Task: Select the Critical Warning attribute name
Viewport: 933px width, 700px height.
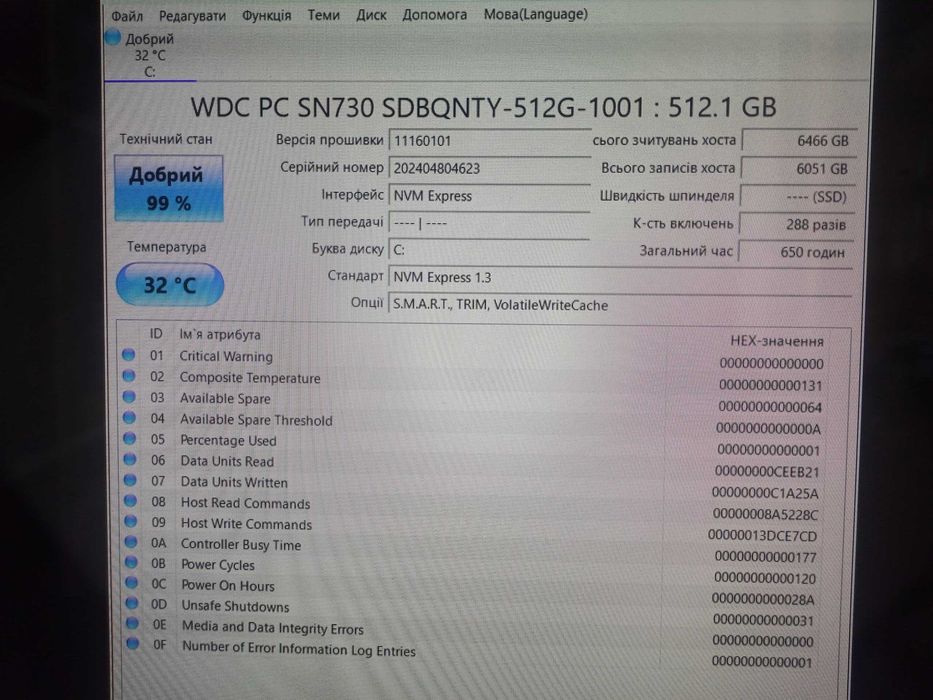Action: (x=226, y=357)
